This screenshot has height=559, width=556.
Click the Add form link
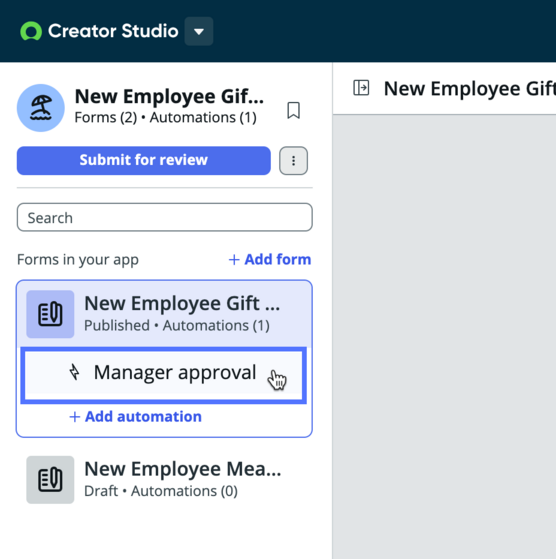(270, 260)
